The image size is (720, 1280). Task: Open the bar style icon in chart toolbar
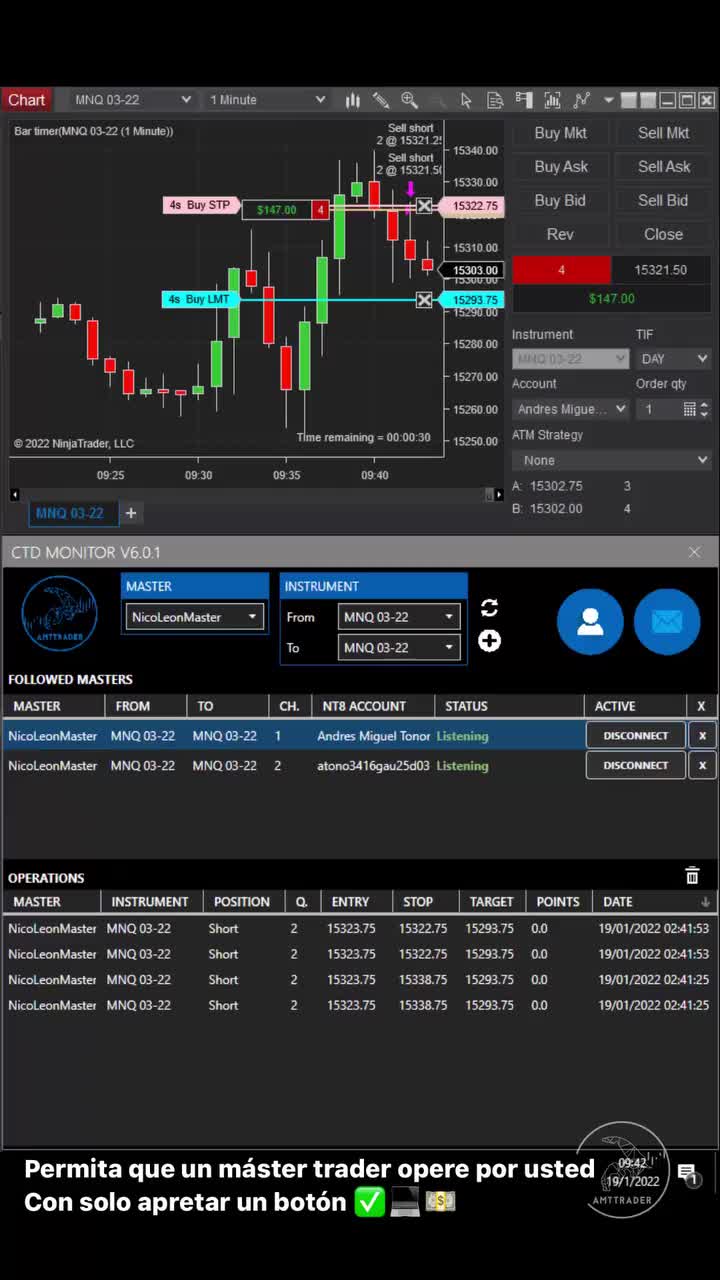coord(352,100)
